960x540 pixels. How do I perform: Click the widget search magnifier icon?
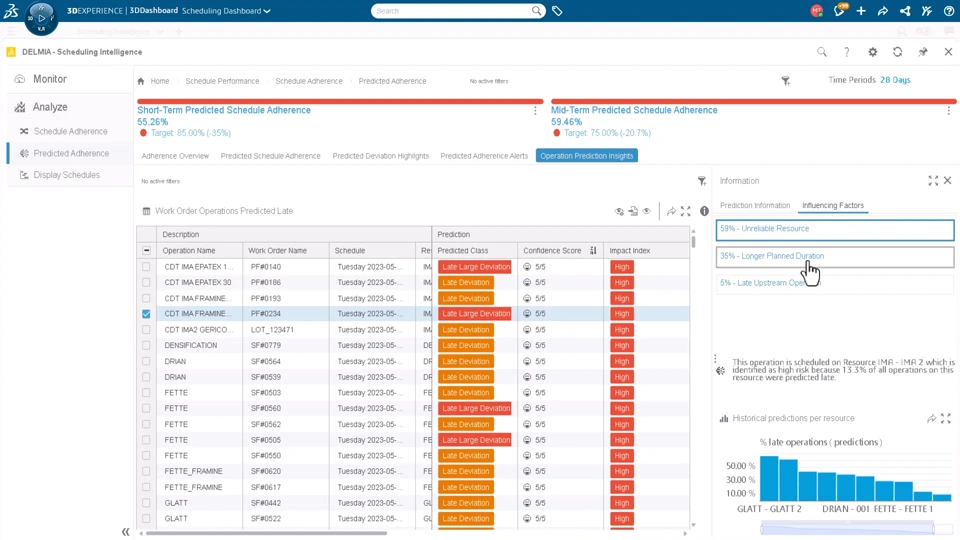[x=822, y=52]
